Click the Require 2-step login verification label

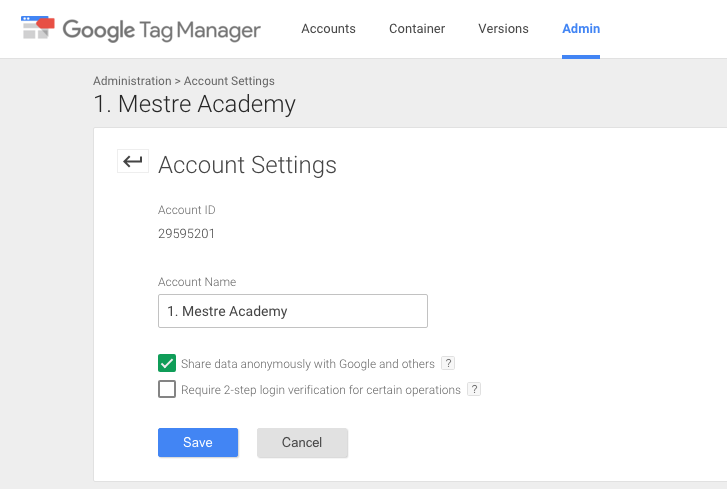point(320,389)
